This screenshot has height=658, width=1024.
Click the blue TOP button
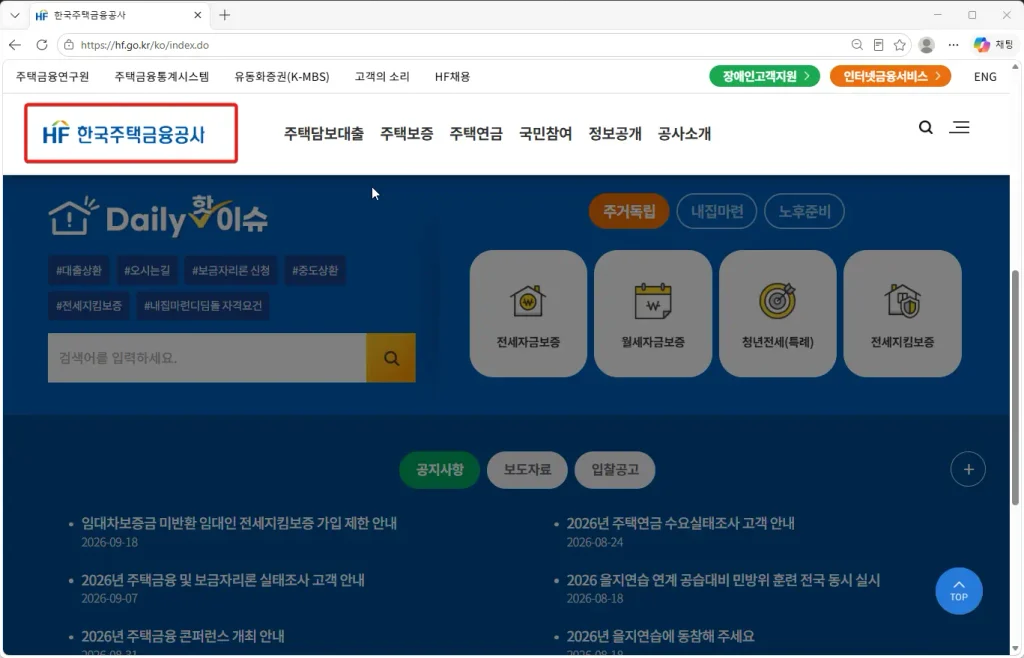pyautogui.click(x=959, y=591)
